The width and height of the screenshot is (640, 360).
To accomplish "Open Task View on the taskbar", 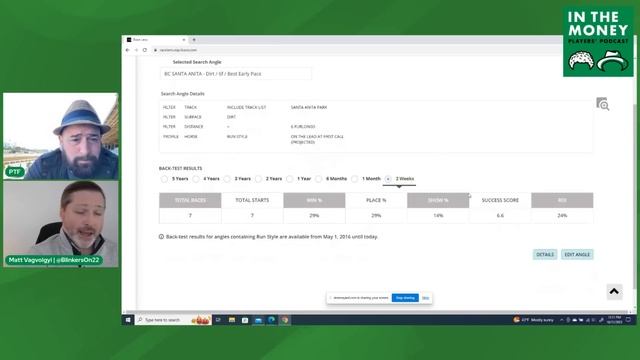I will click(218, 320).
